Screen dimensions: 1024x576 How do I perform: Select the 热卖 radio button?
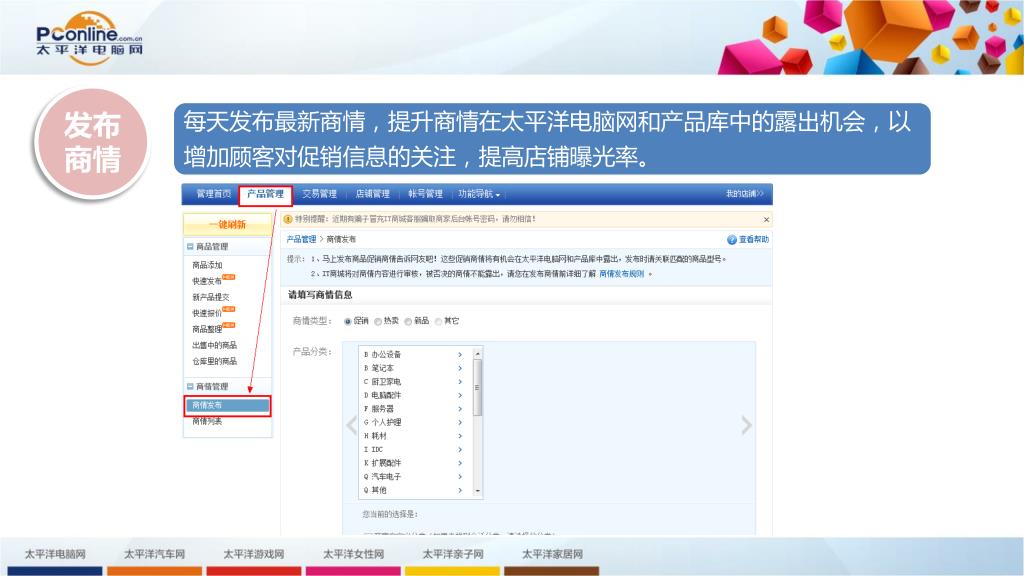378,321
